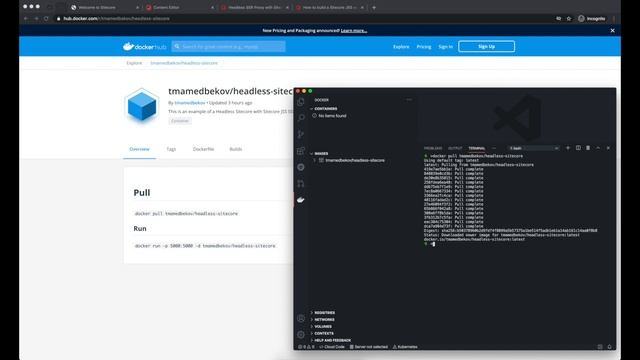Screen dimensions: 640x360
Task: Expand the Help and Feedback section
Action: coord(332,340)
